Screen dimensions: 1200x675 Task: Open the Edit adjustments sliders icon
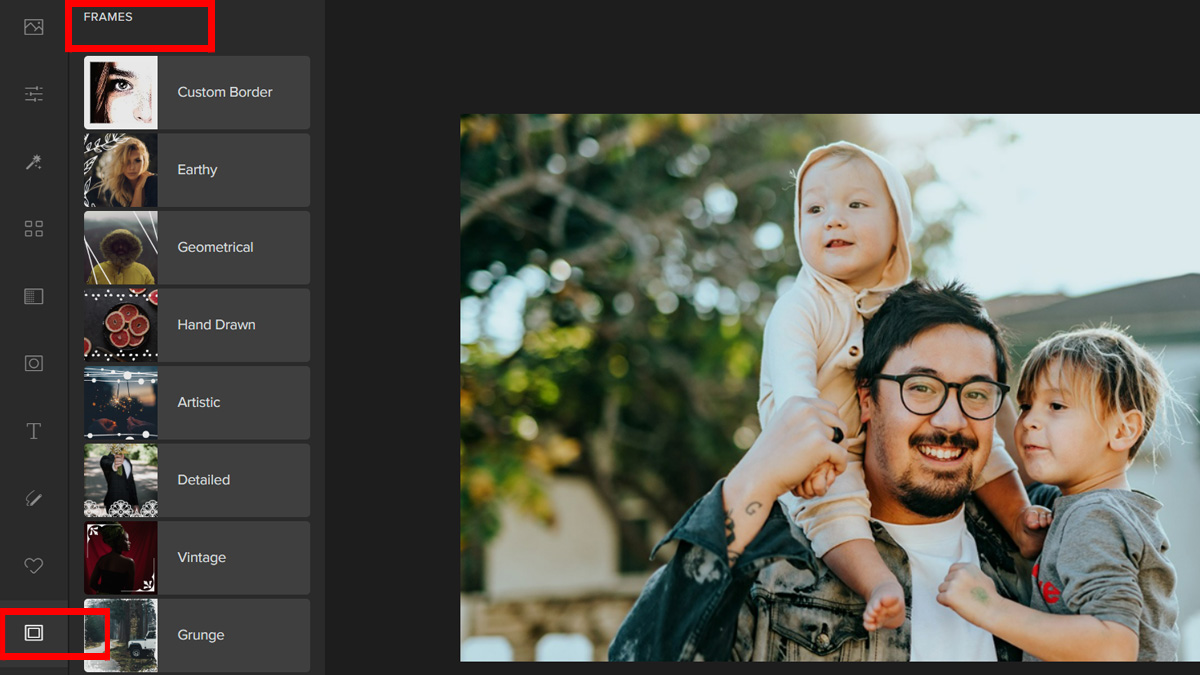tap(34, 94)
